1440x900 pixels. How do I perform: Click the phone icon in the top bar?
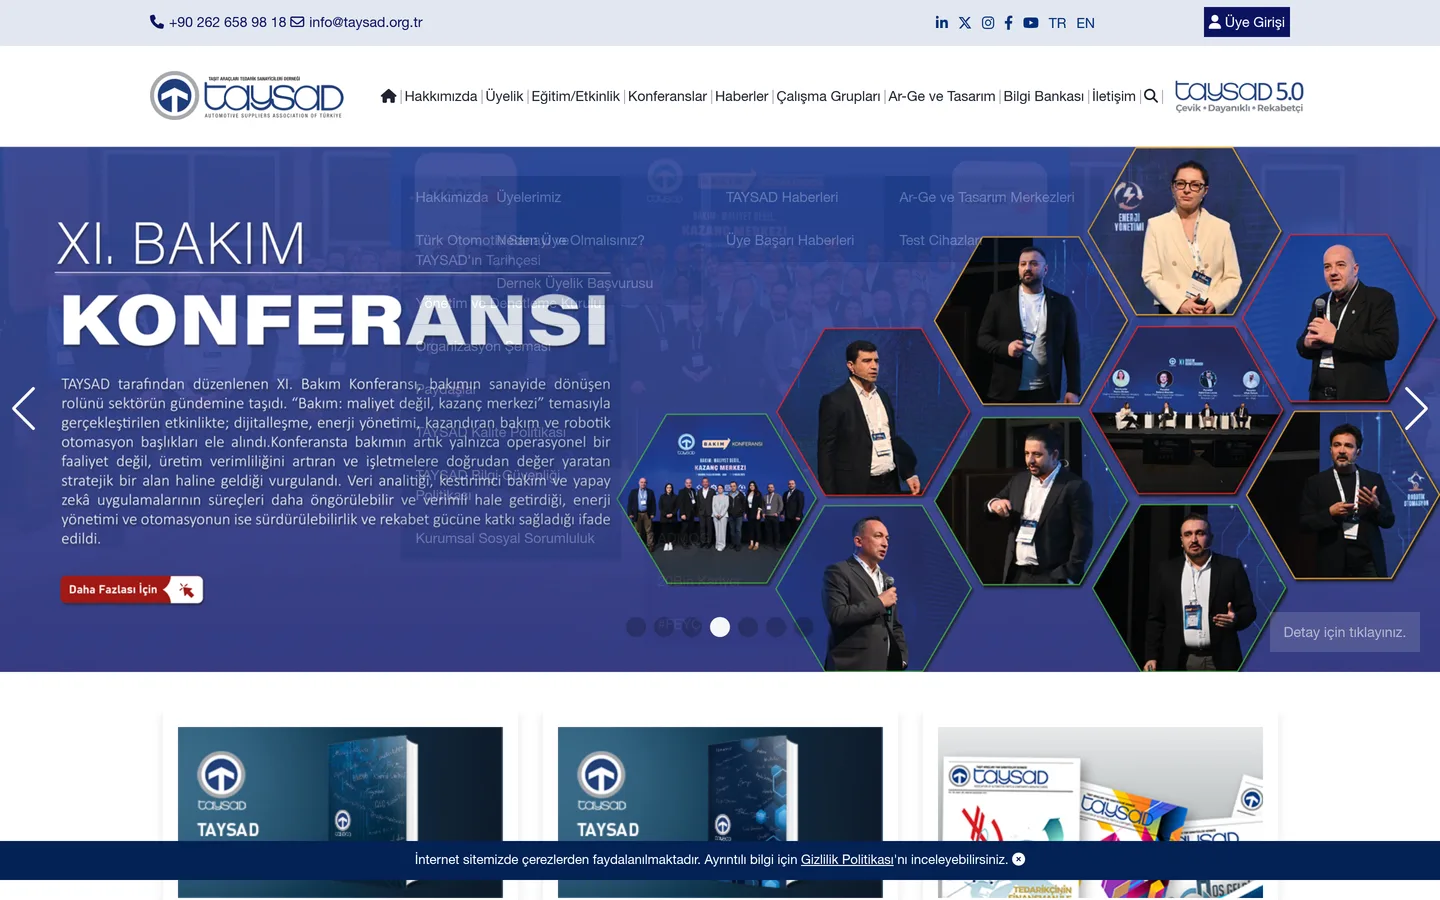(157, 22)
